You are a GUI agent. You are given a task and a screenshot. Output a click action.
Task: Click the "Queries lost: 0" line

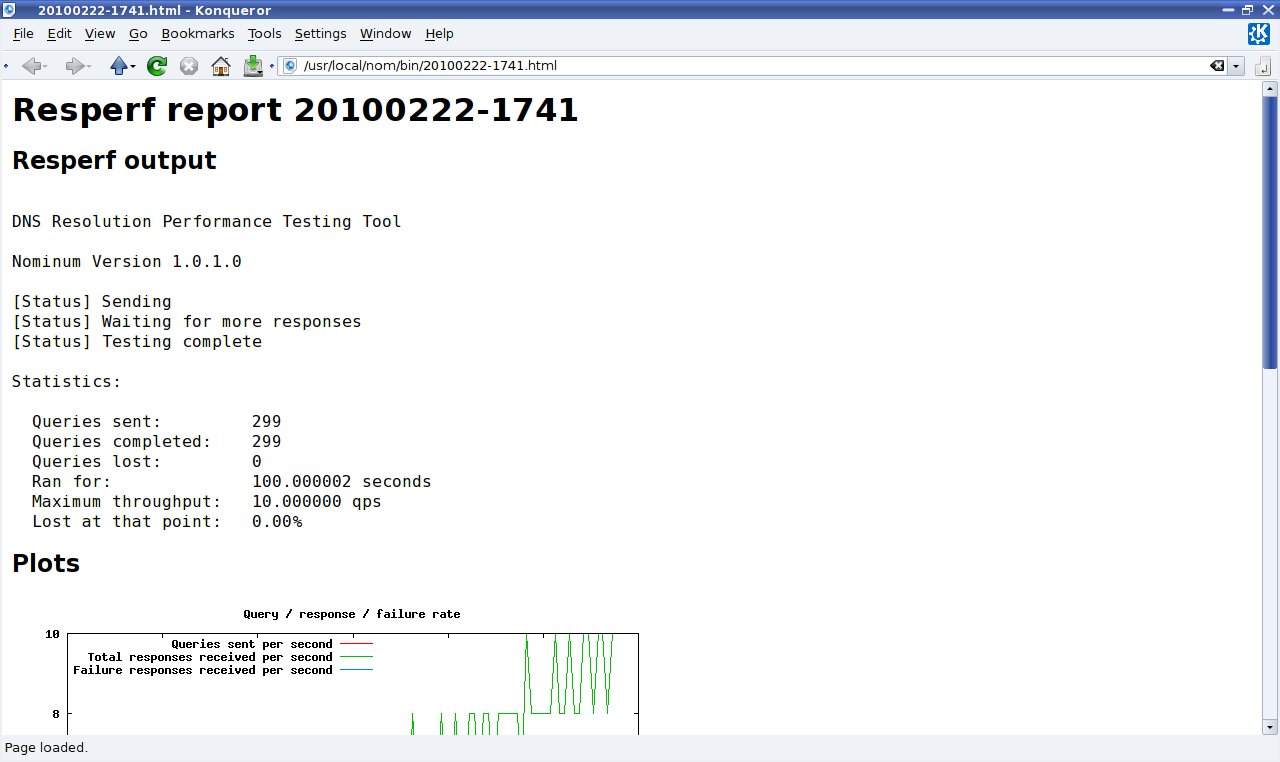point(147,462)
